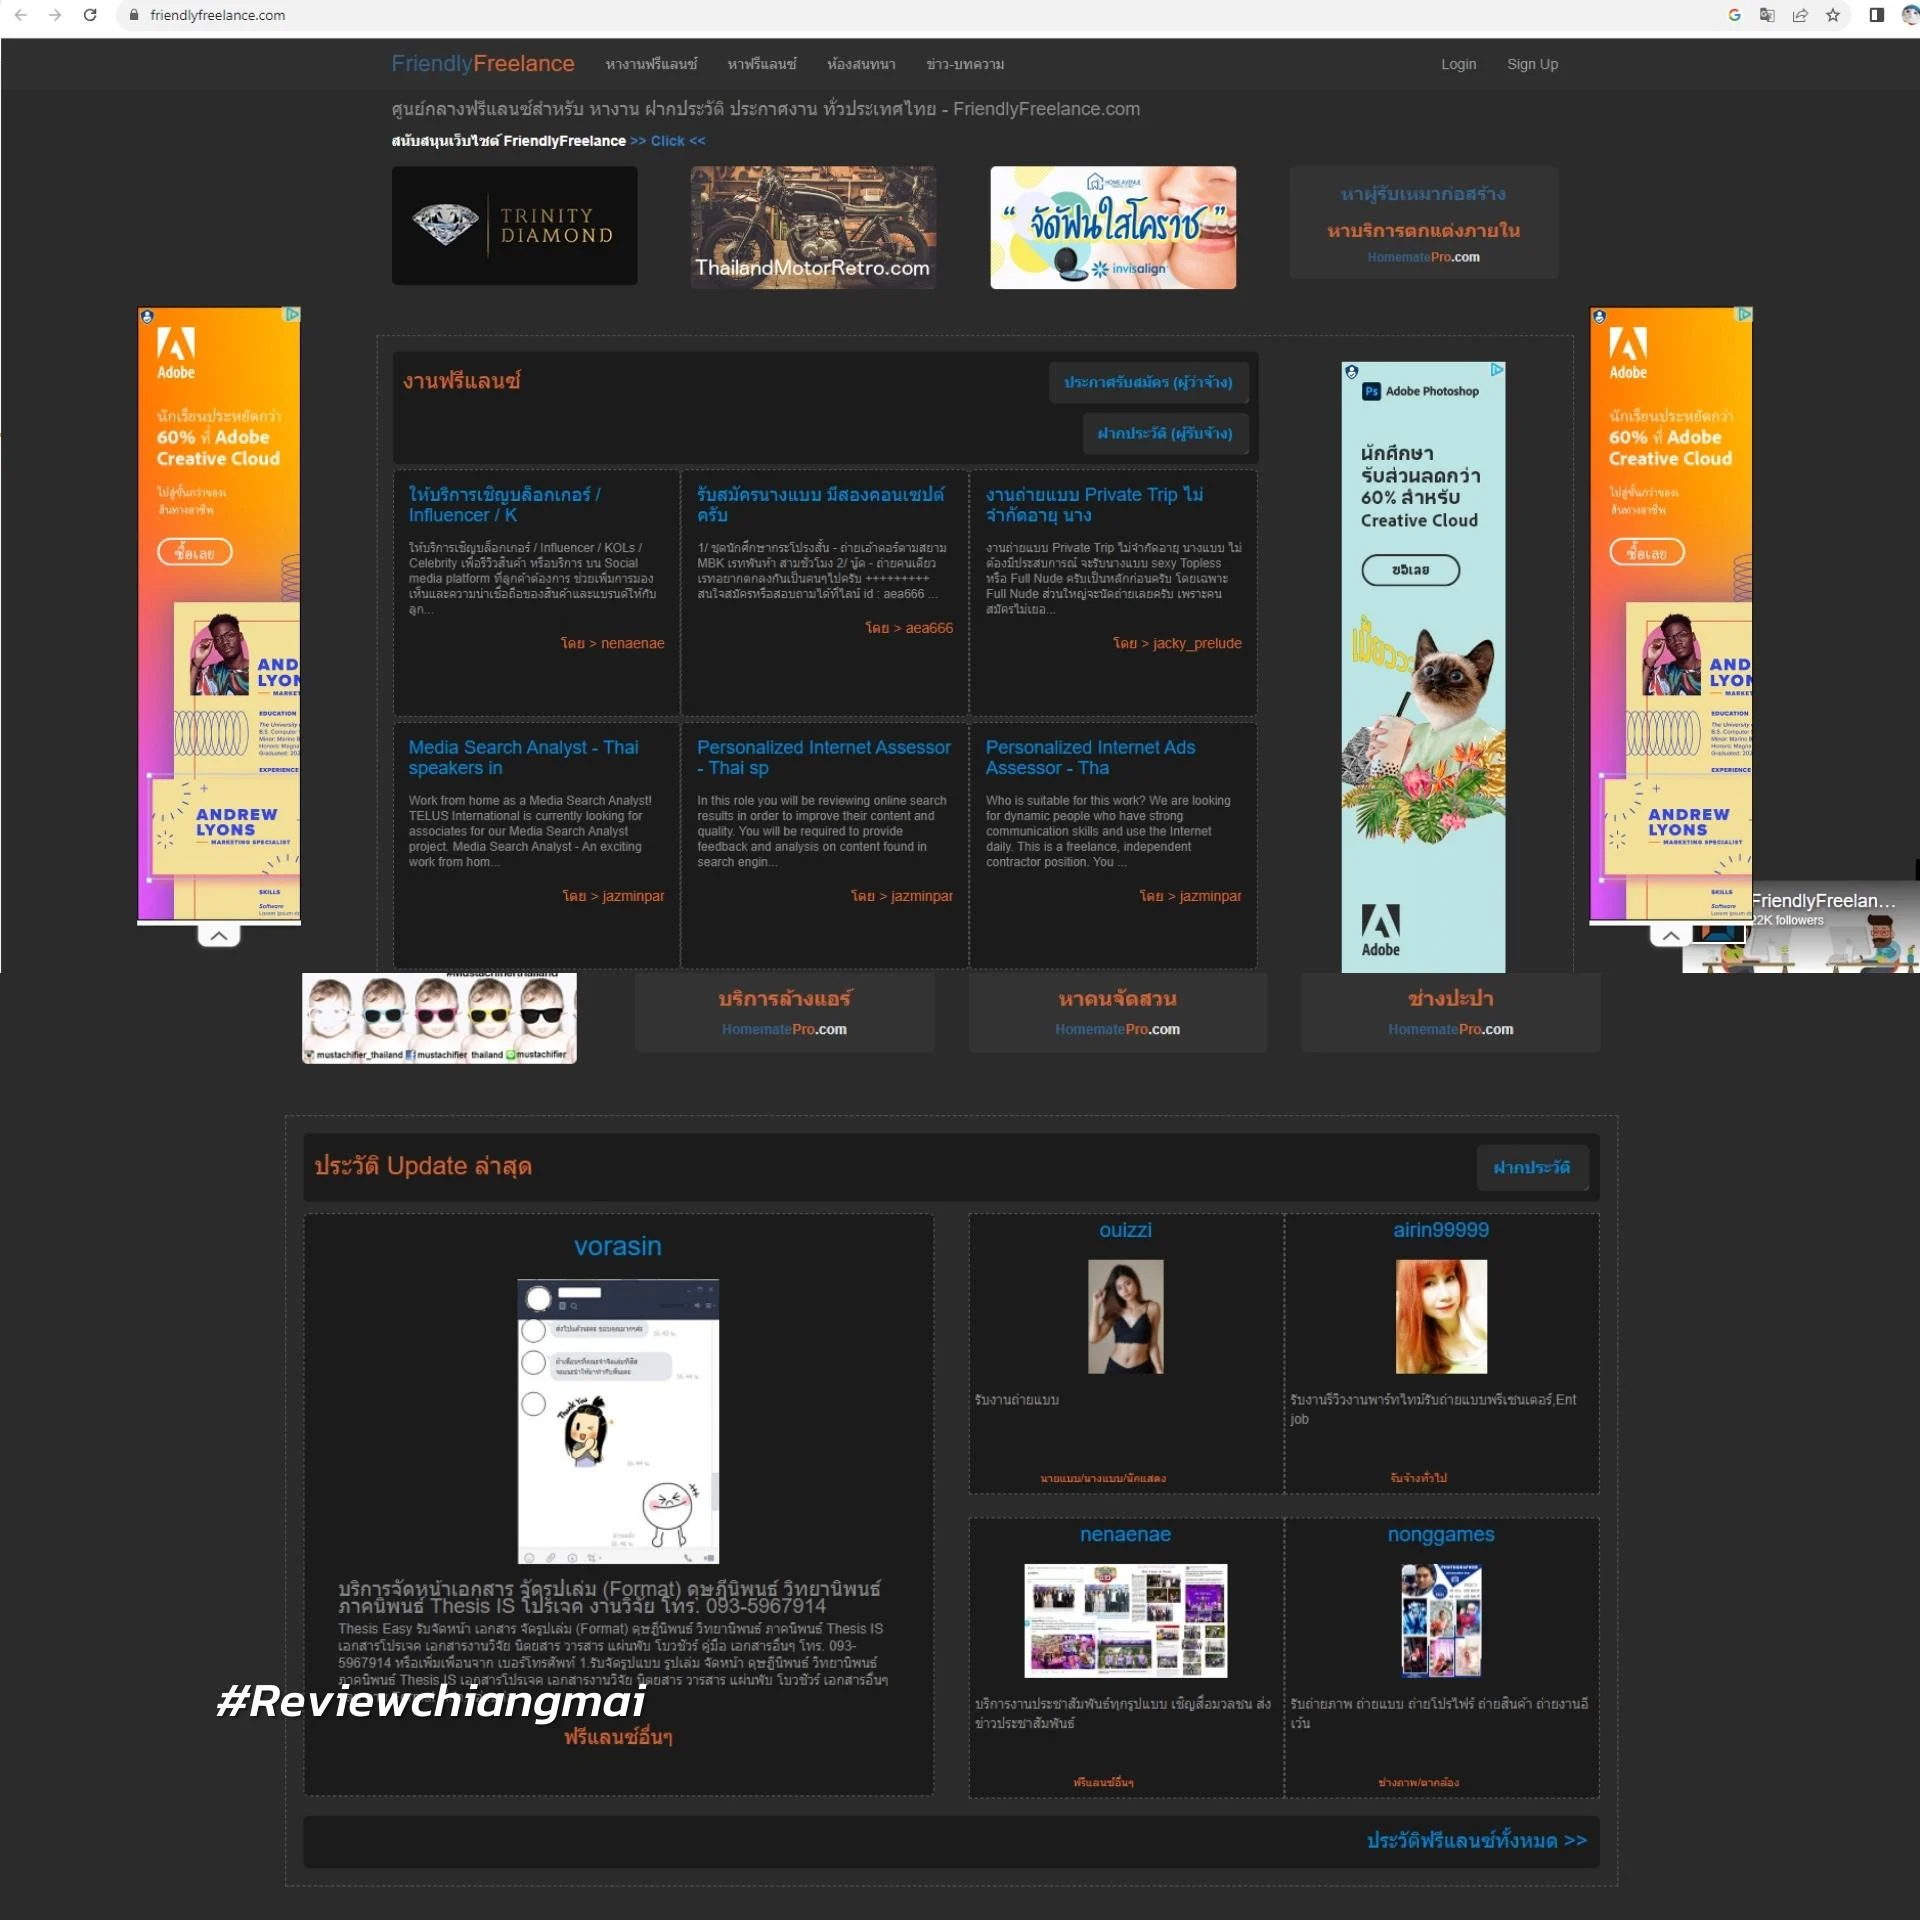Open the Trinity Diamond banner
Image resolution: width=1920 pixels, height=1920 pixels.
[514, 226]
